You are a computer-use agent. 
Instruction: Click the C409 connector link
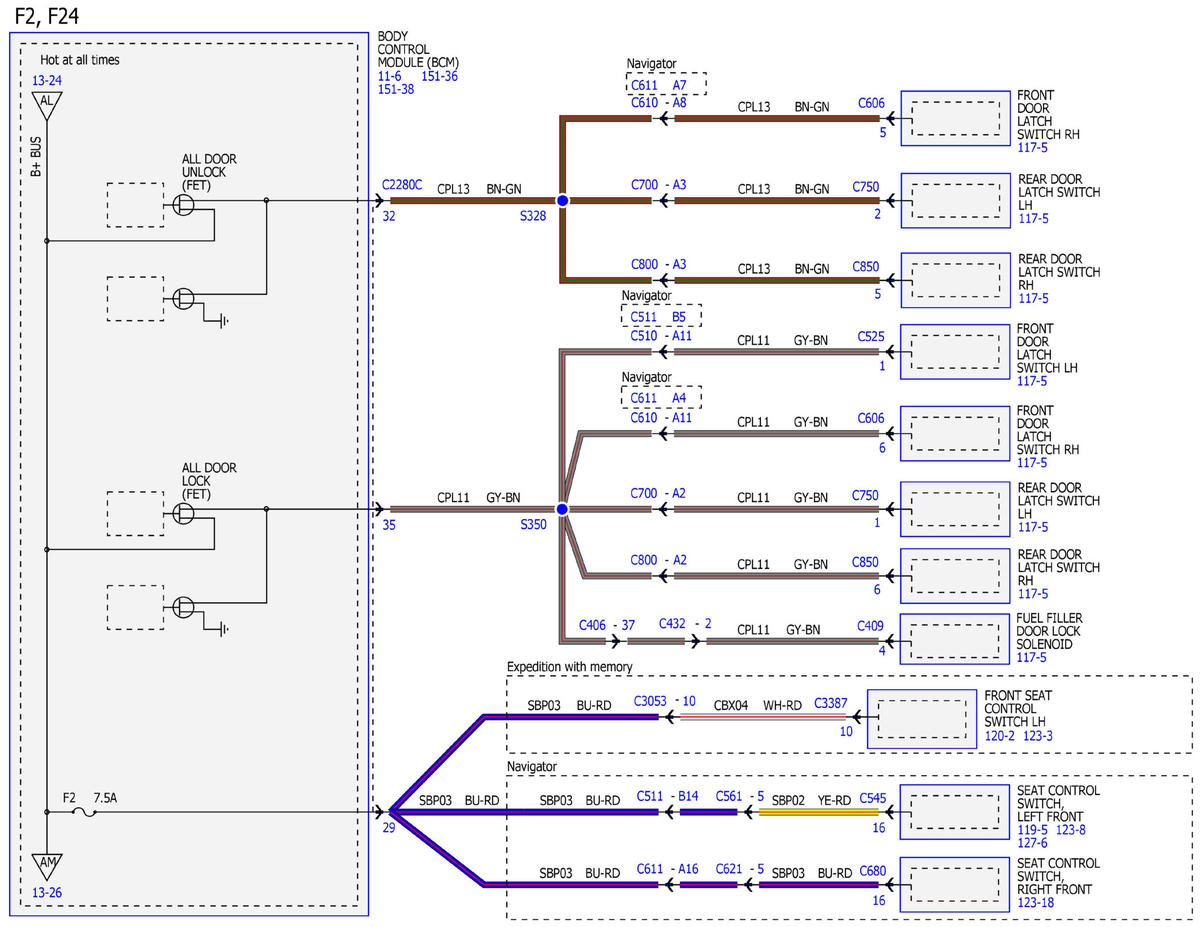tap(870, 626)
